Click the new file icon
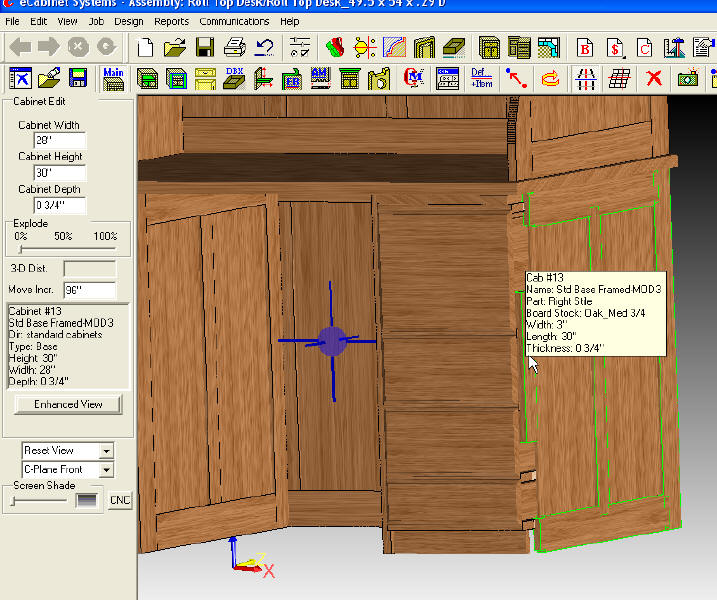The height and width of the screenshot is (600, 717). (146, 46)
